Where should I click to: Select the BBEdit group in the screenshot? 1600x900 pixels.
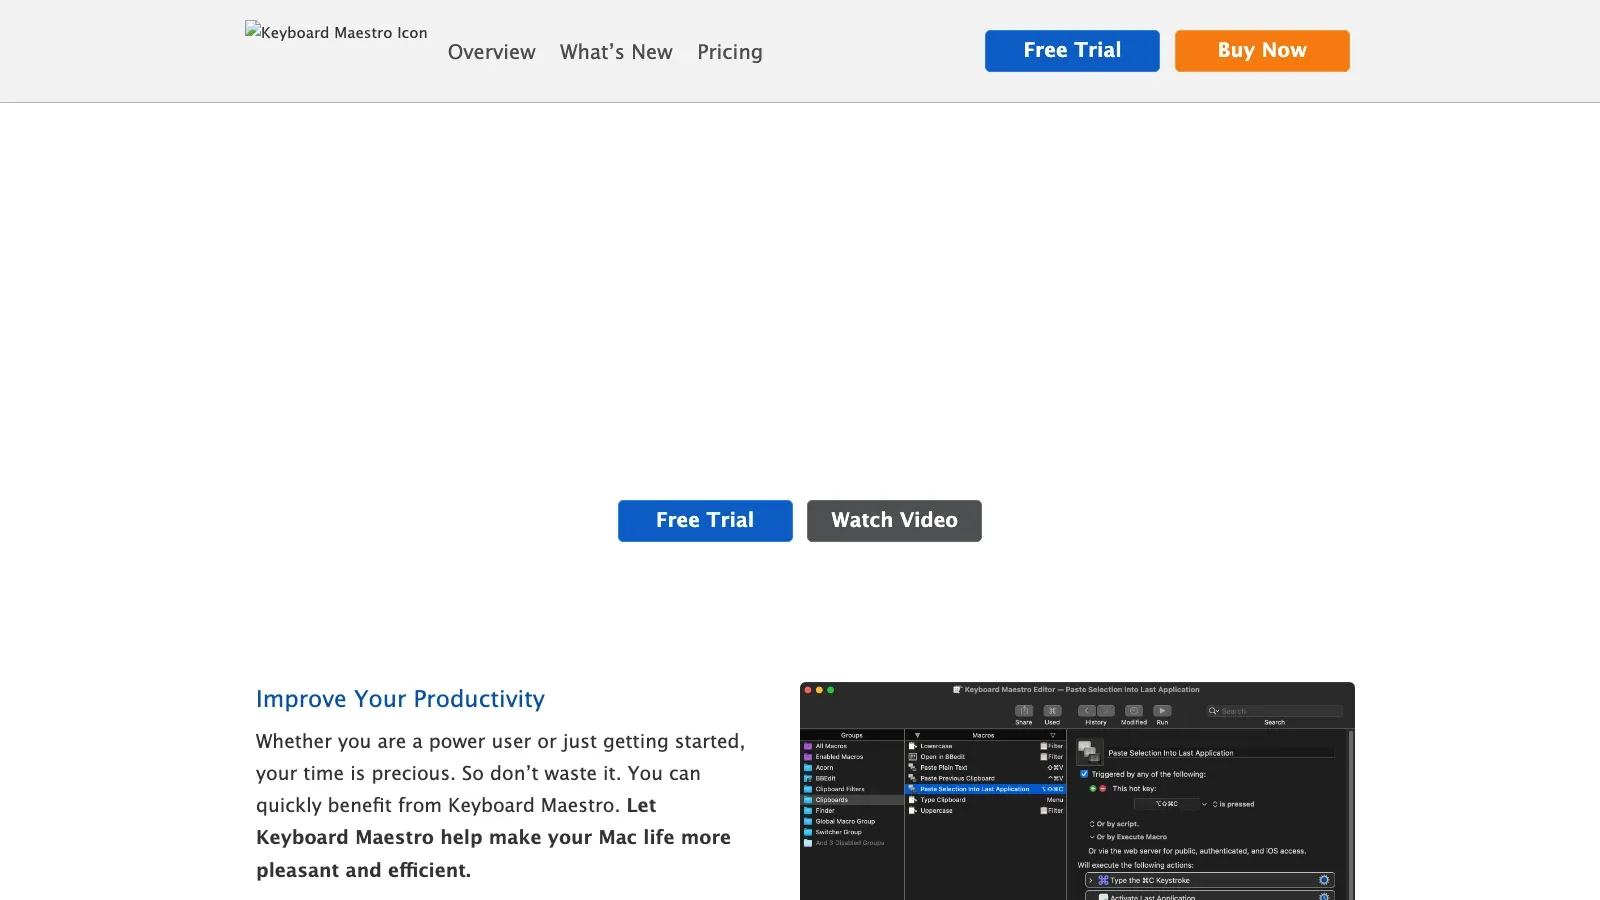(852, 778)
